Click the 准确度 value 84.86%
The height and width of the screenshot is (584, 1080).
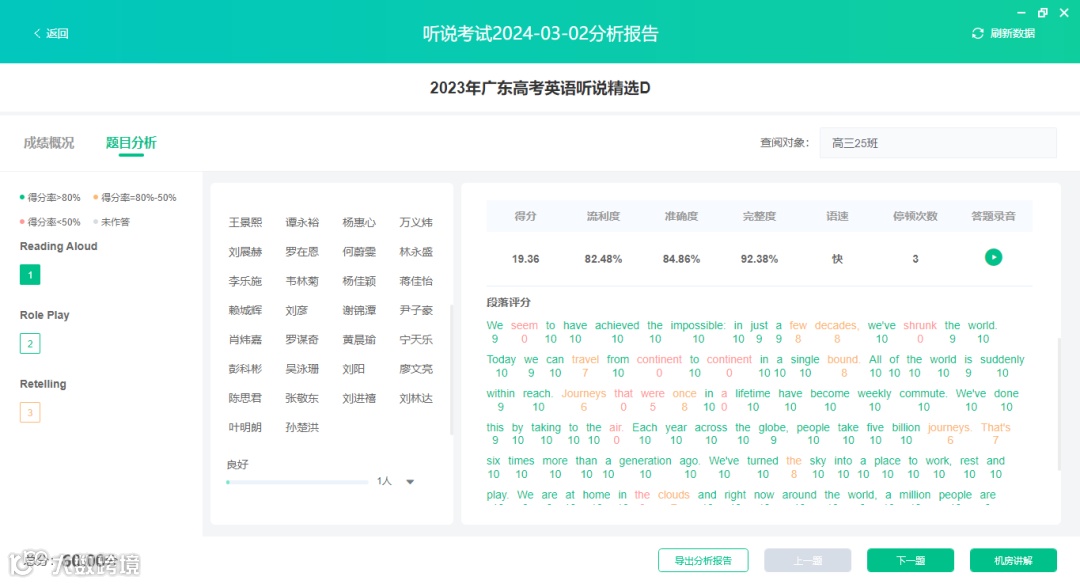681,259
